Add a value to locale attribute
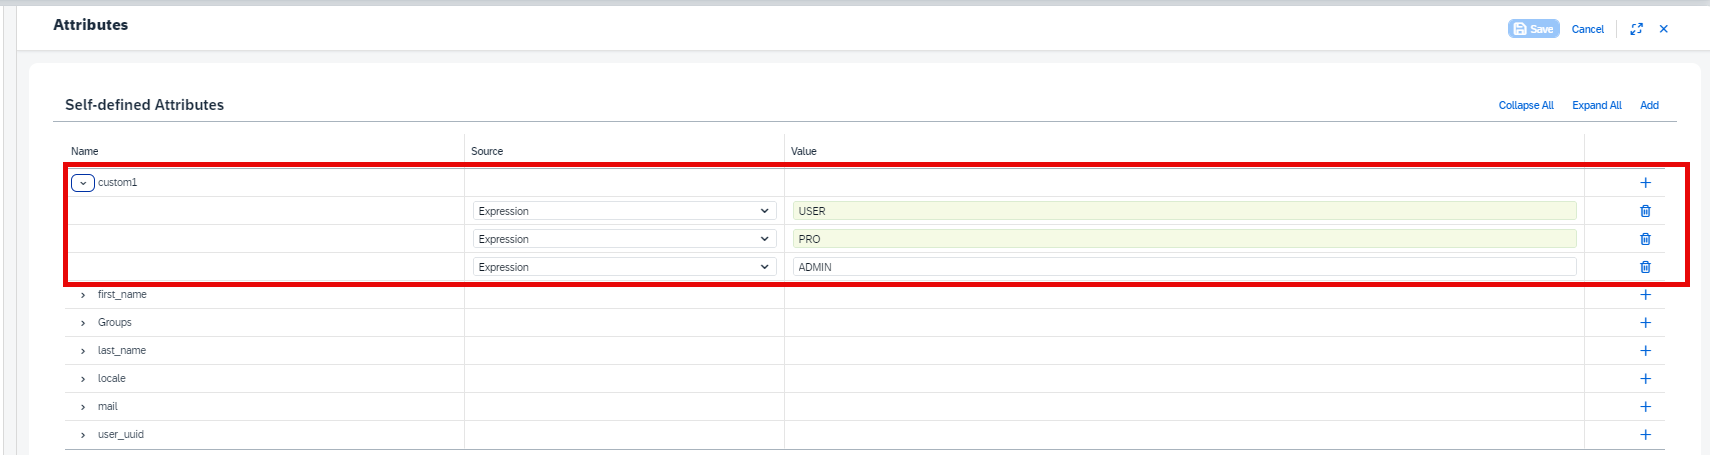The height and width of the screenshot is (455, 1710). coord(1645,379)
